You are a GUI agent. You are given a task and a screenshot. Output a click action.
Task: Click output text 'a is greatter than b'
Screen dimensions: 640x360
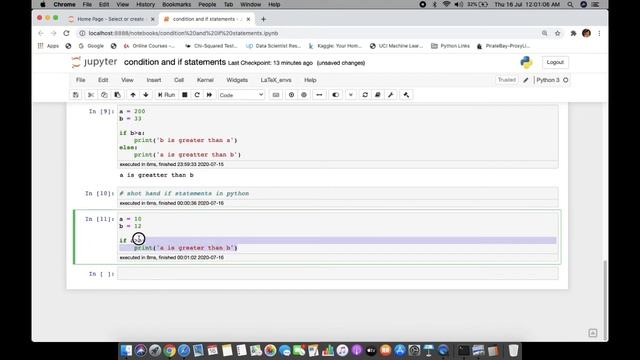click(157, 175)
